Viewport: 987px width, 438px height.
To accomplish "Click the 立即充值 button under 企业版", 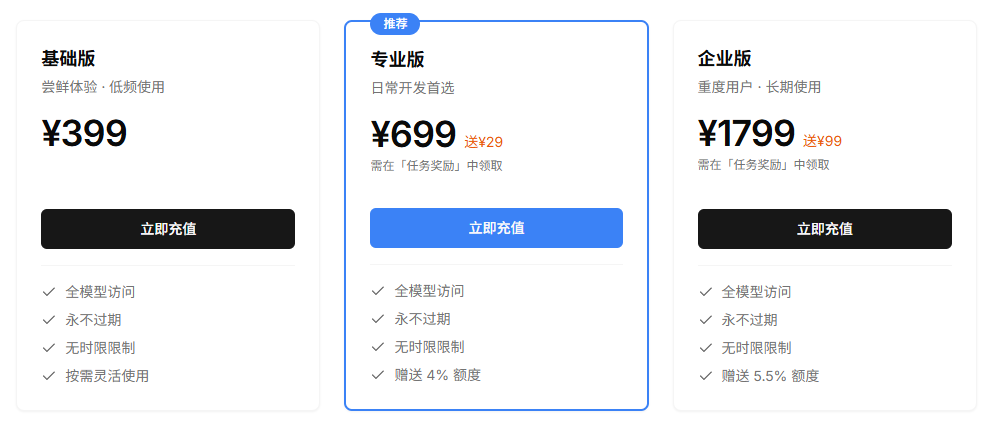I will [x=824, y=229].
